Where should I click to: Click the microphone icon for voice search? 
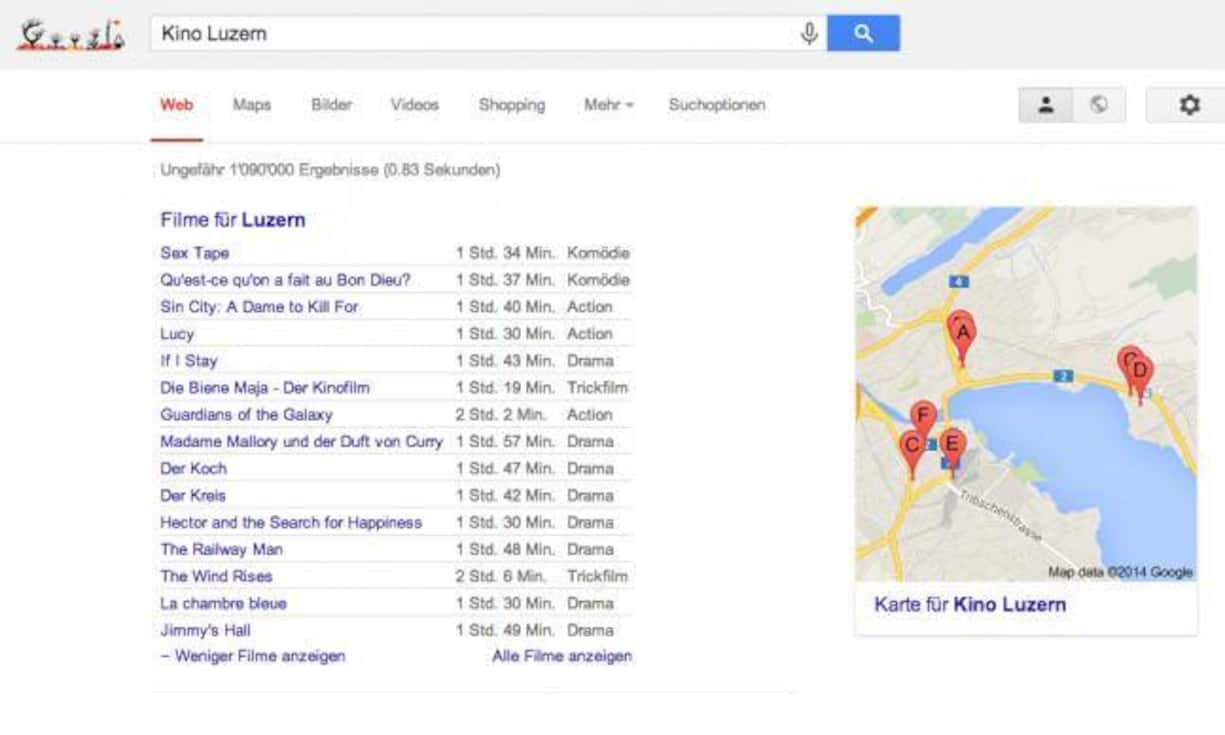808,32
